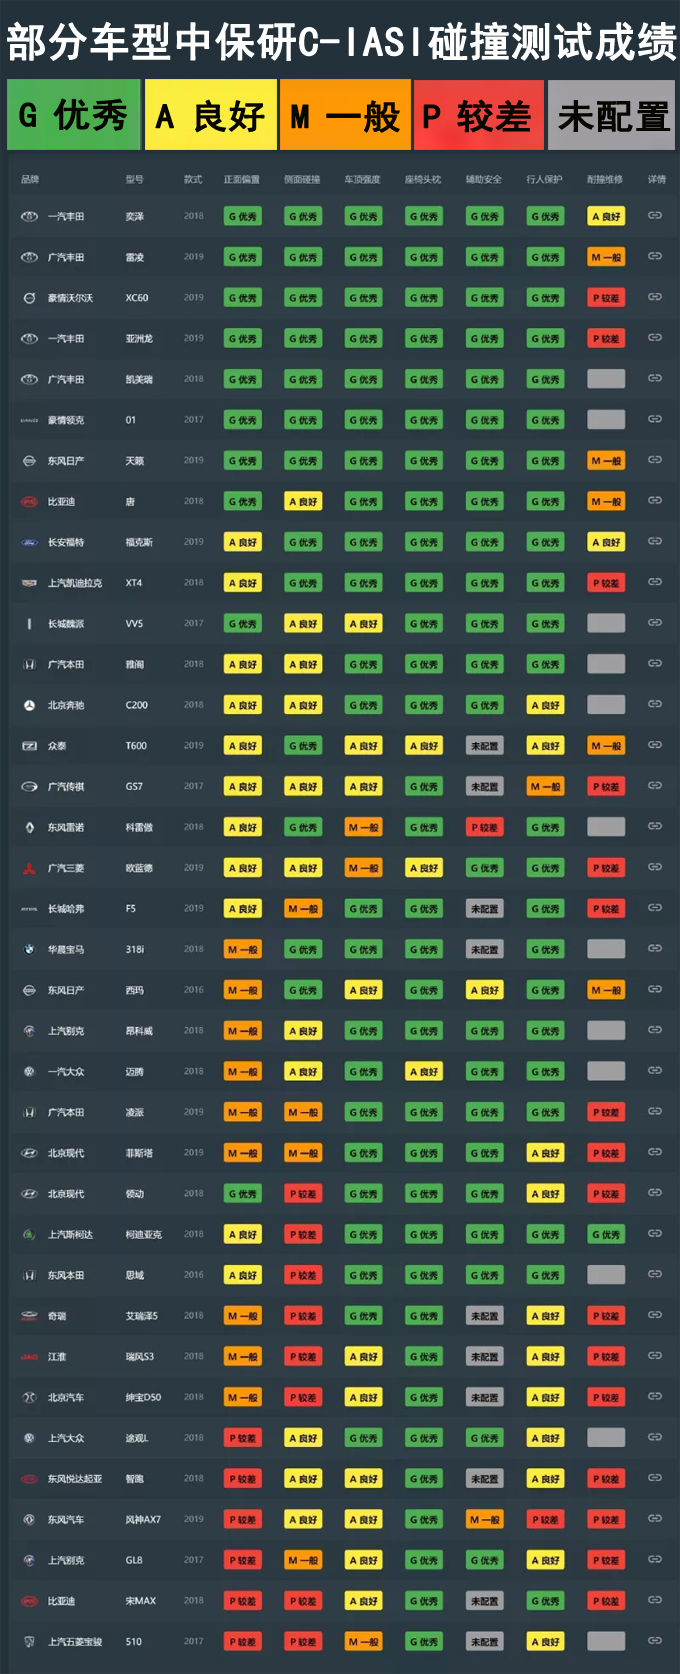Click the model name 昂科威
Image resolution: width=680 pixels, height=1674 pixels.
click(139, 1031)
